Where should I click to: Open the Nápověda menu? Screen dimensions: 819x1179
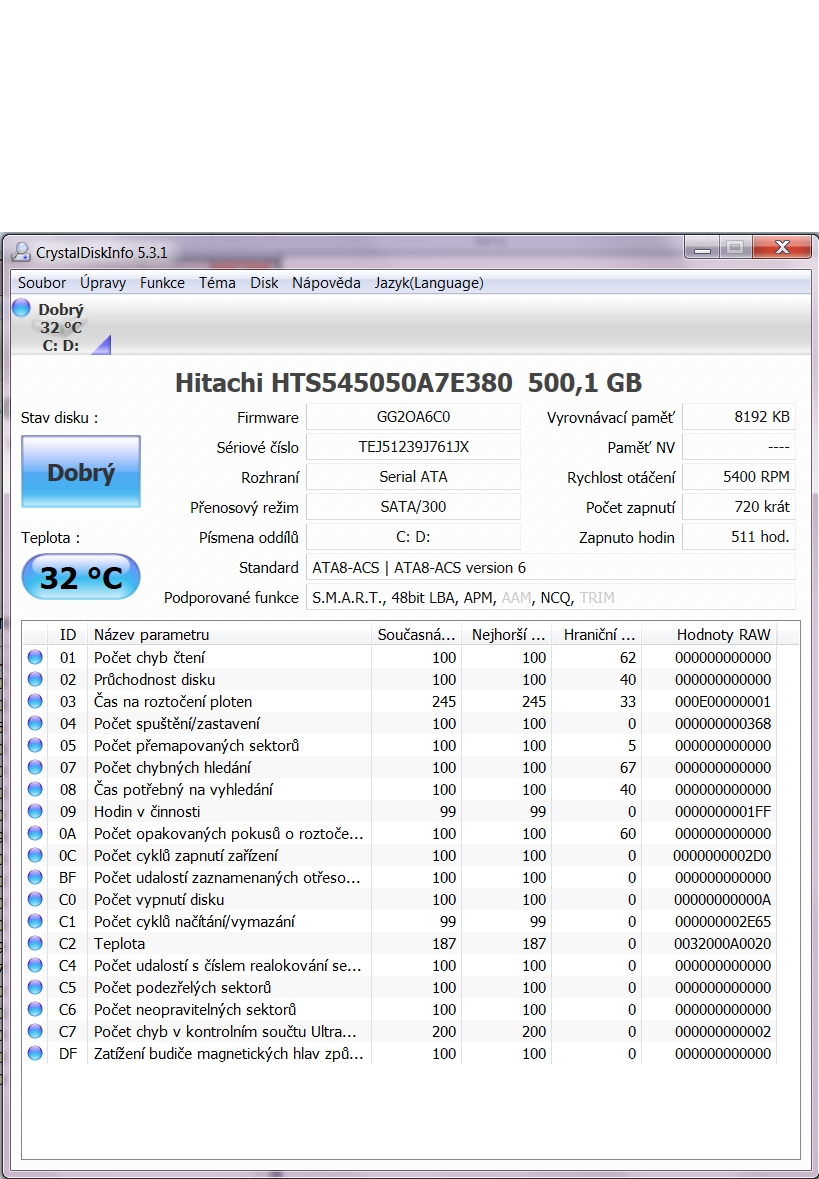coord(326,283)
